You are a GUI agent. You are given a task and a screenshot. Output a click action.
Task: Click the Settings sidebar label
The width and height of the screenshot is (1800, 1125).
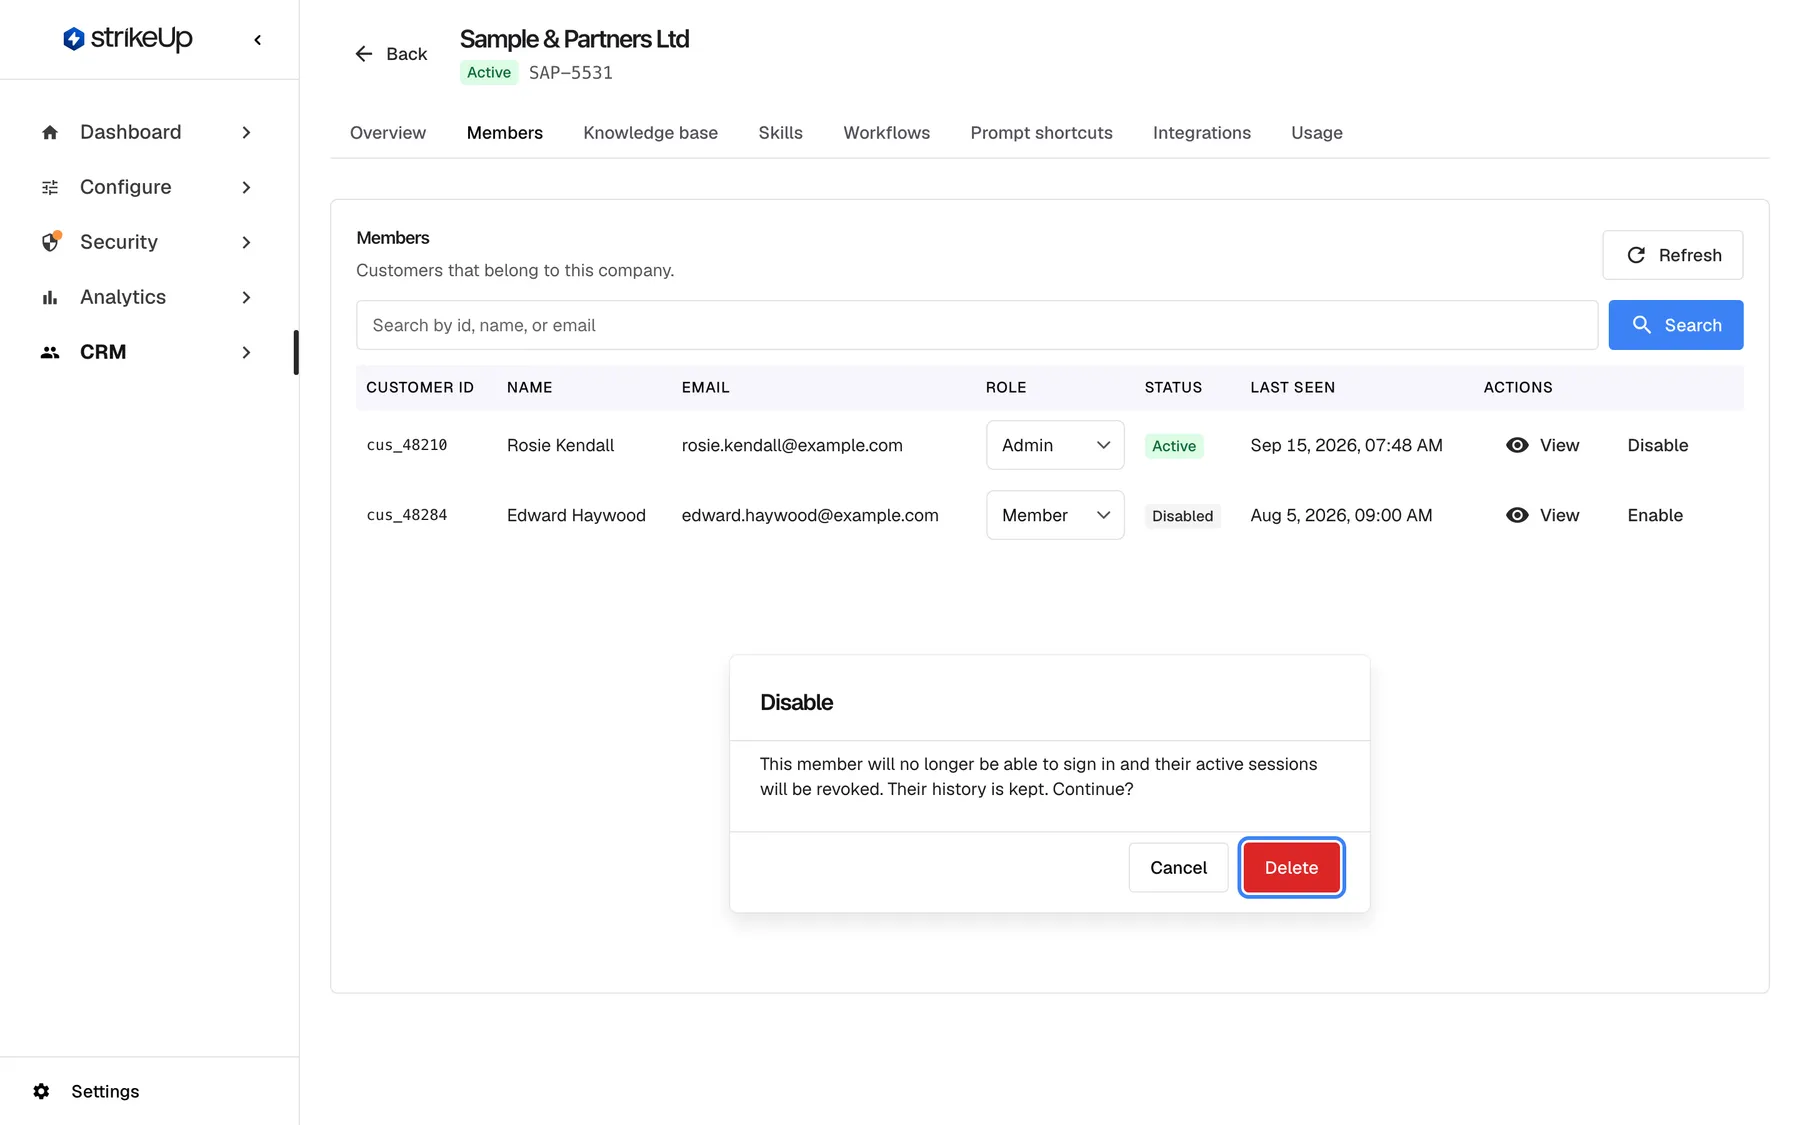tap(105, 1091)
